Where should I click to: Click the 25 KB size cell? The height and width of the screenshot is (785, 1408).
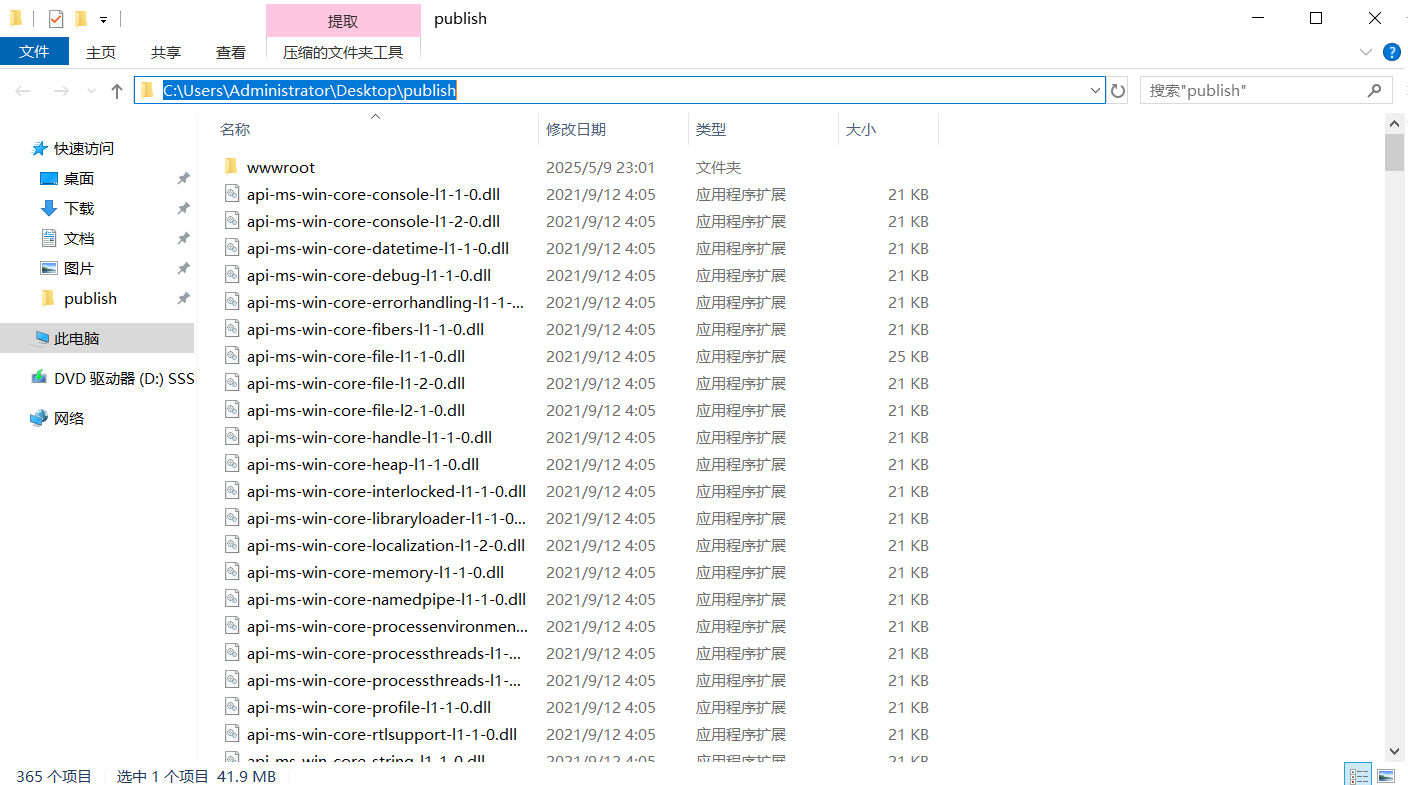click(908, 356)
